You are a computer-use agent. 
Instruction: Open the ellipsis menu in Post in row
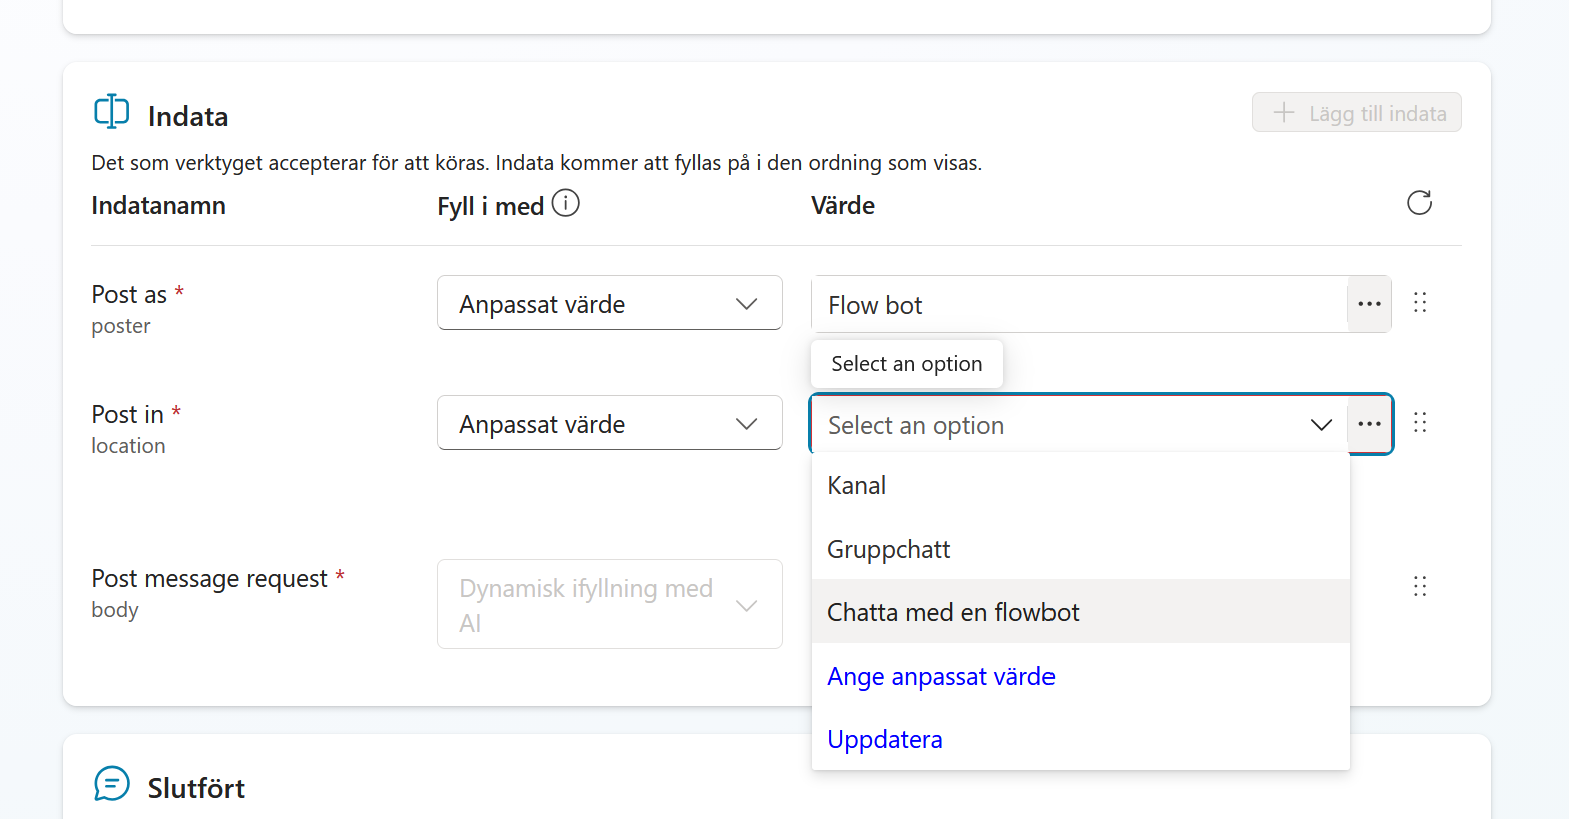click(1369, 424)
